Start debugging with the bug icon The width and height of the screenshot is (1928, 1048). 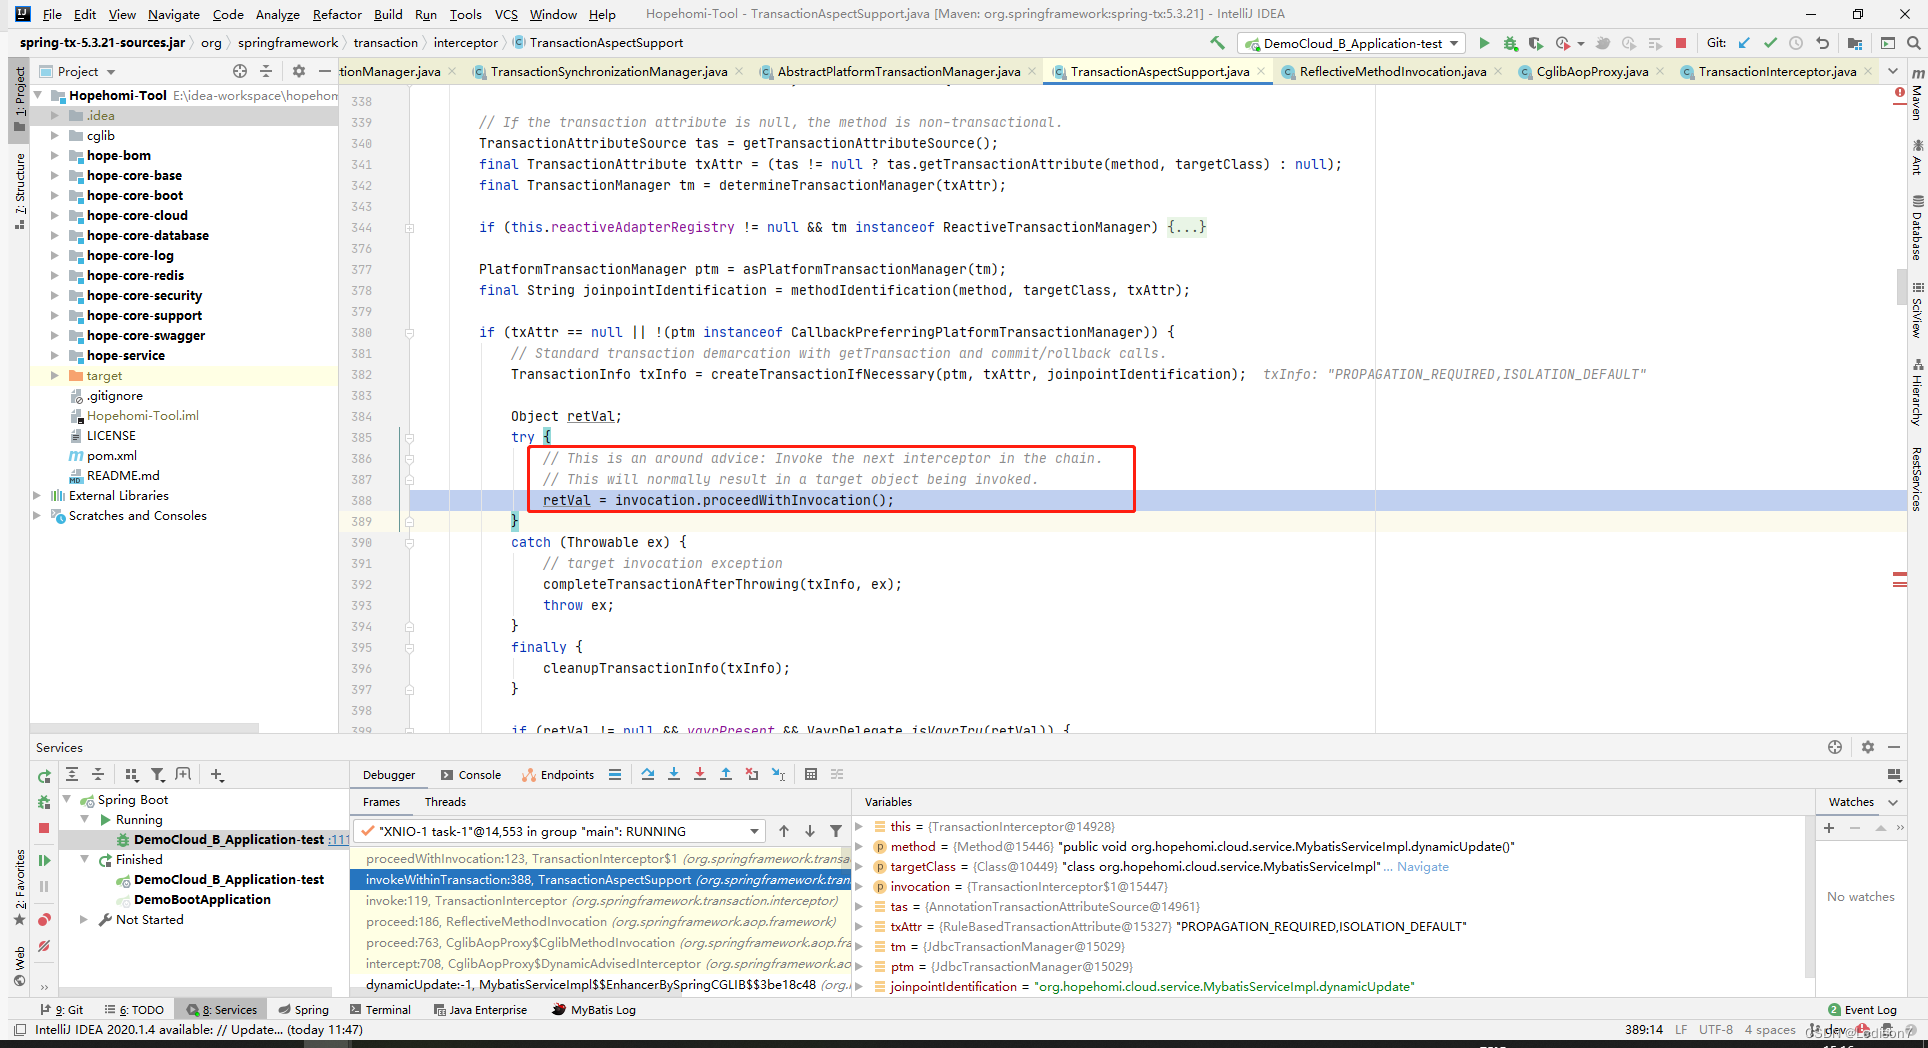pos(1510,43)
